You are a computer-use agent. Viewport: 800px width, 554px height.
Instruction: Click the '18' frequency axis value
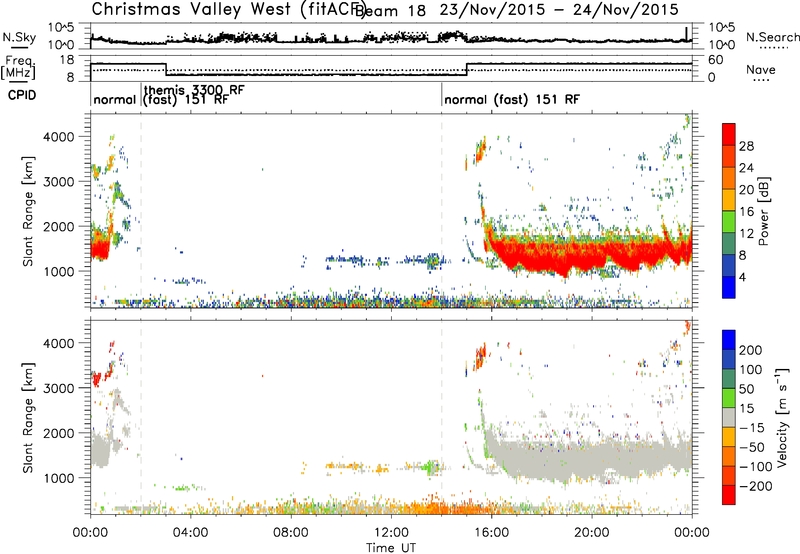tap(67, 60)
